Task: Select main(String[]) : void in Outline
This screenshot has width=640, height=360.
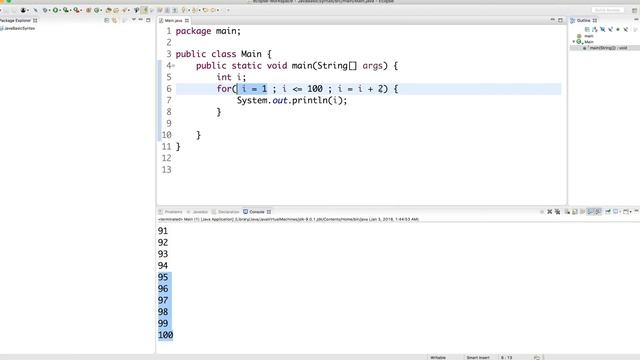Action: (608, 48)
